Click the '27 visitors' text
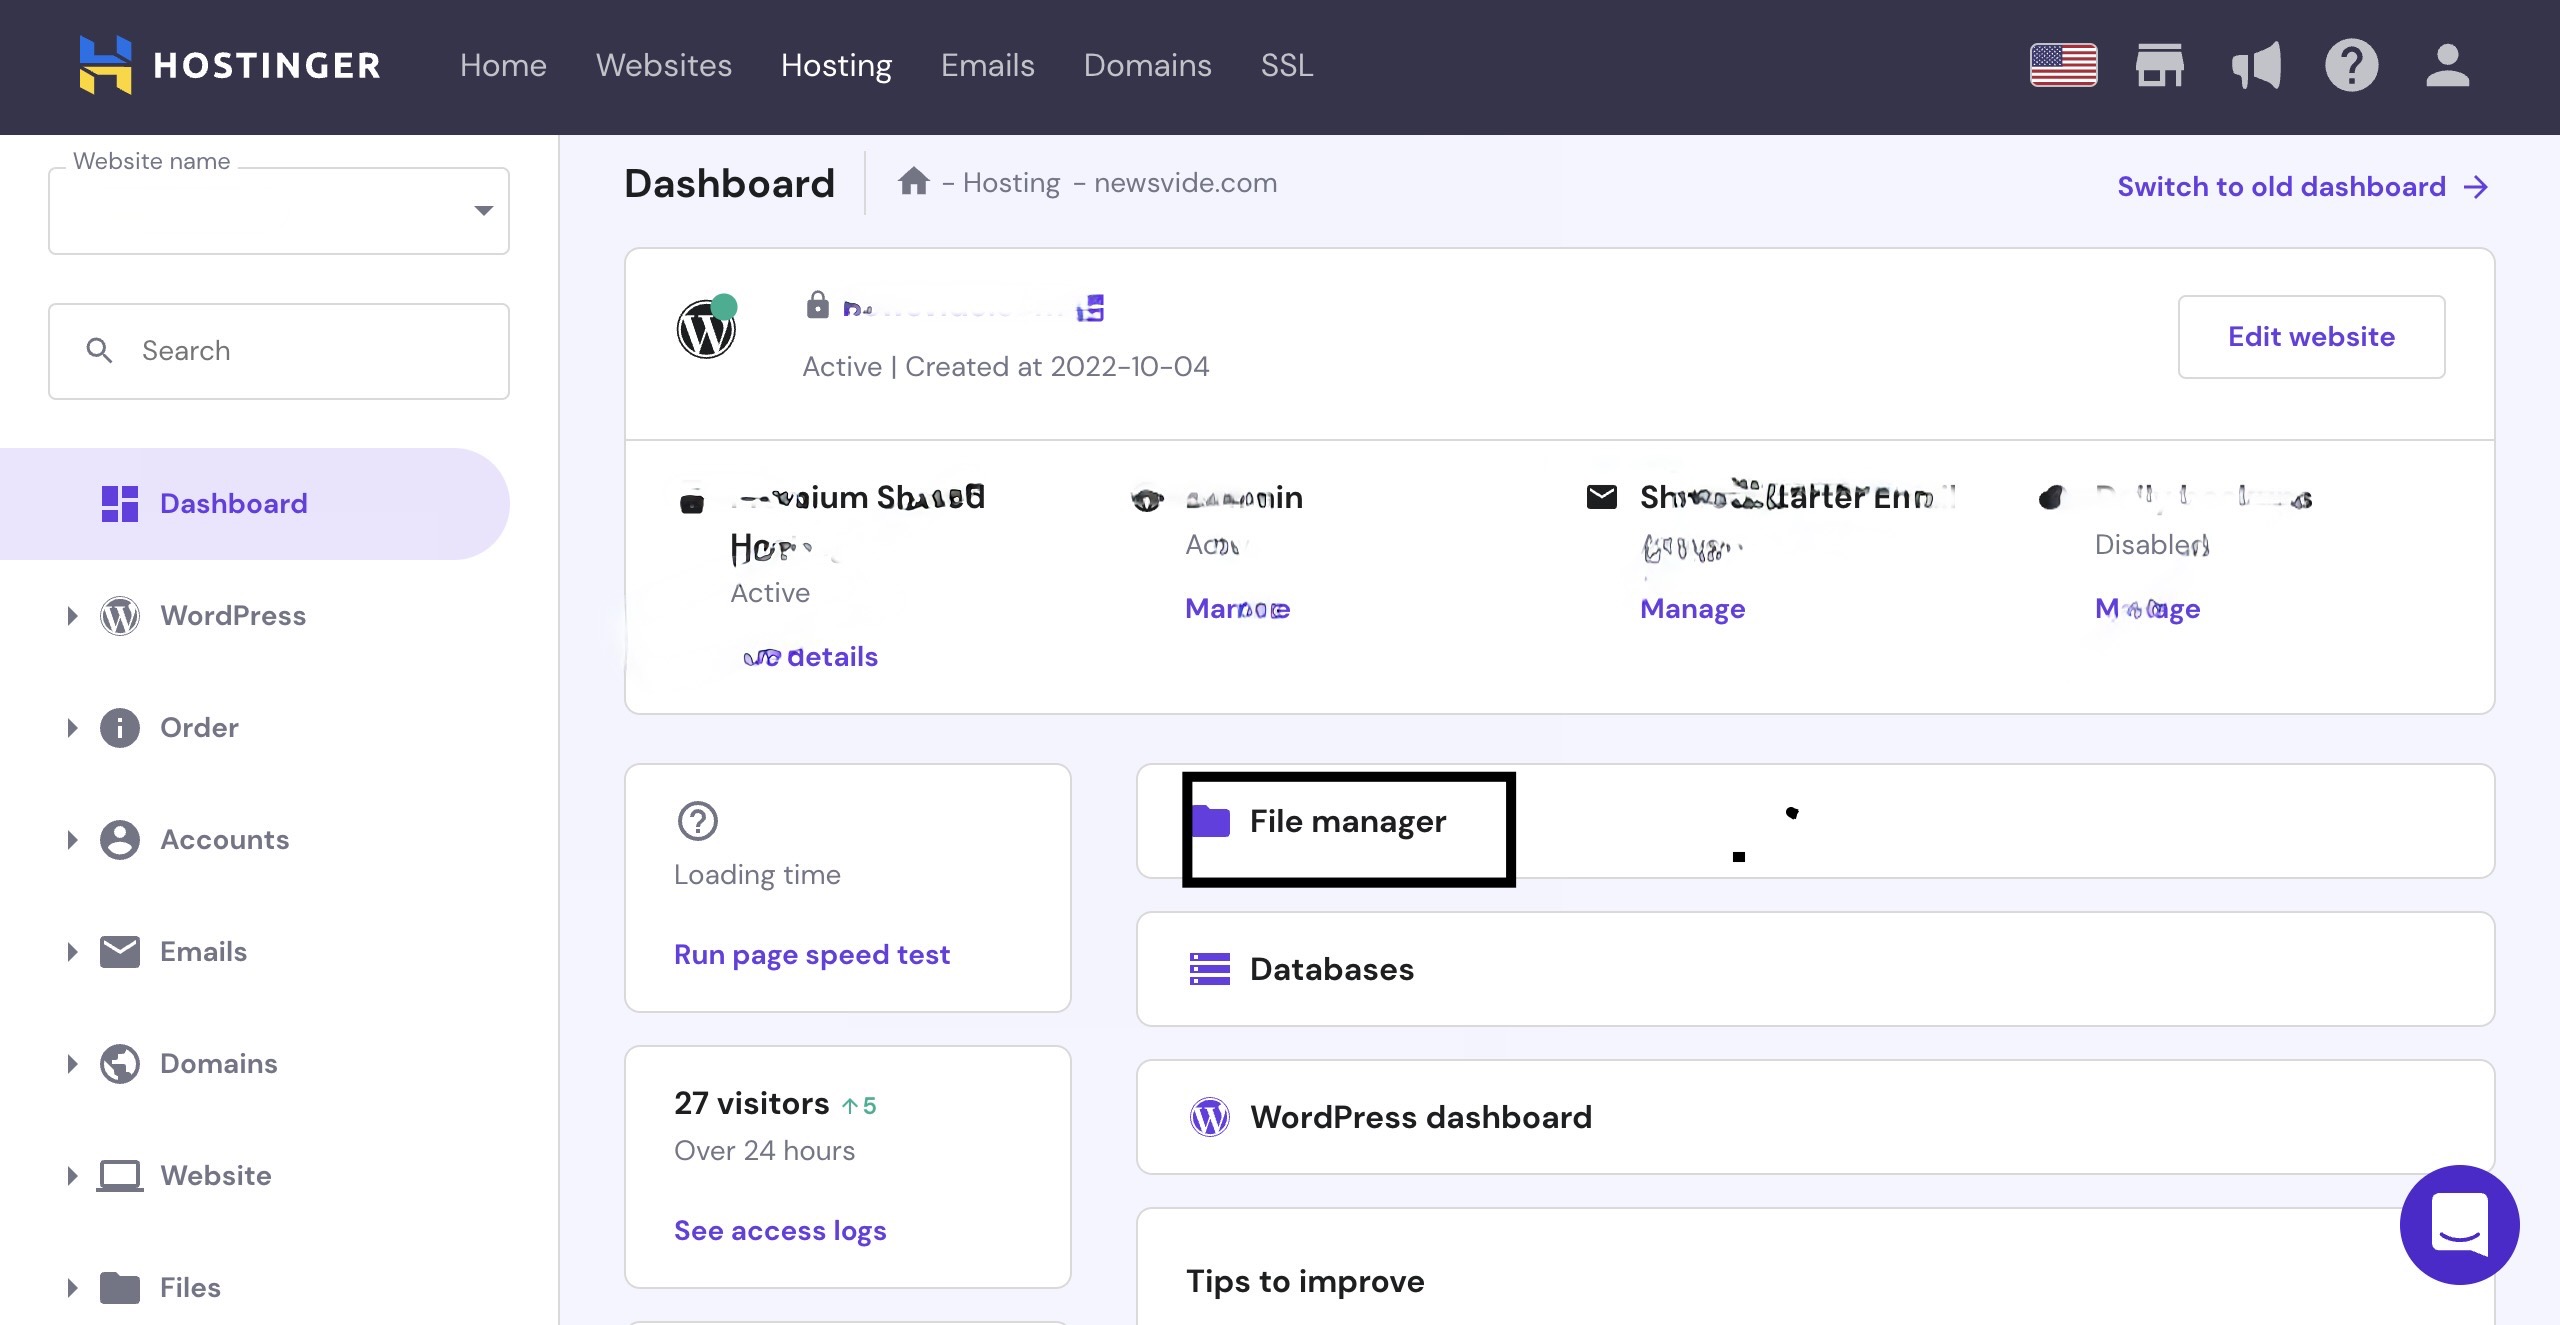This screenshot has height=1325, width=2560. click(751, 1103)
